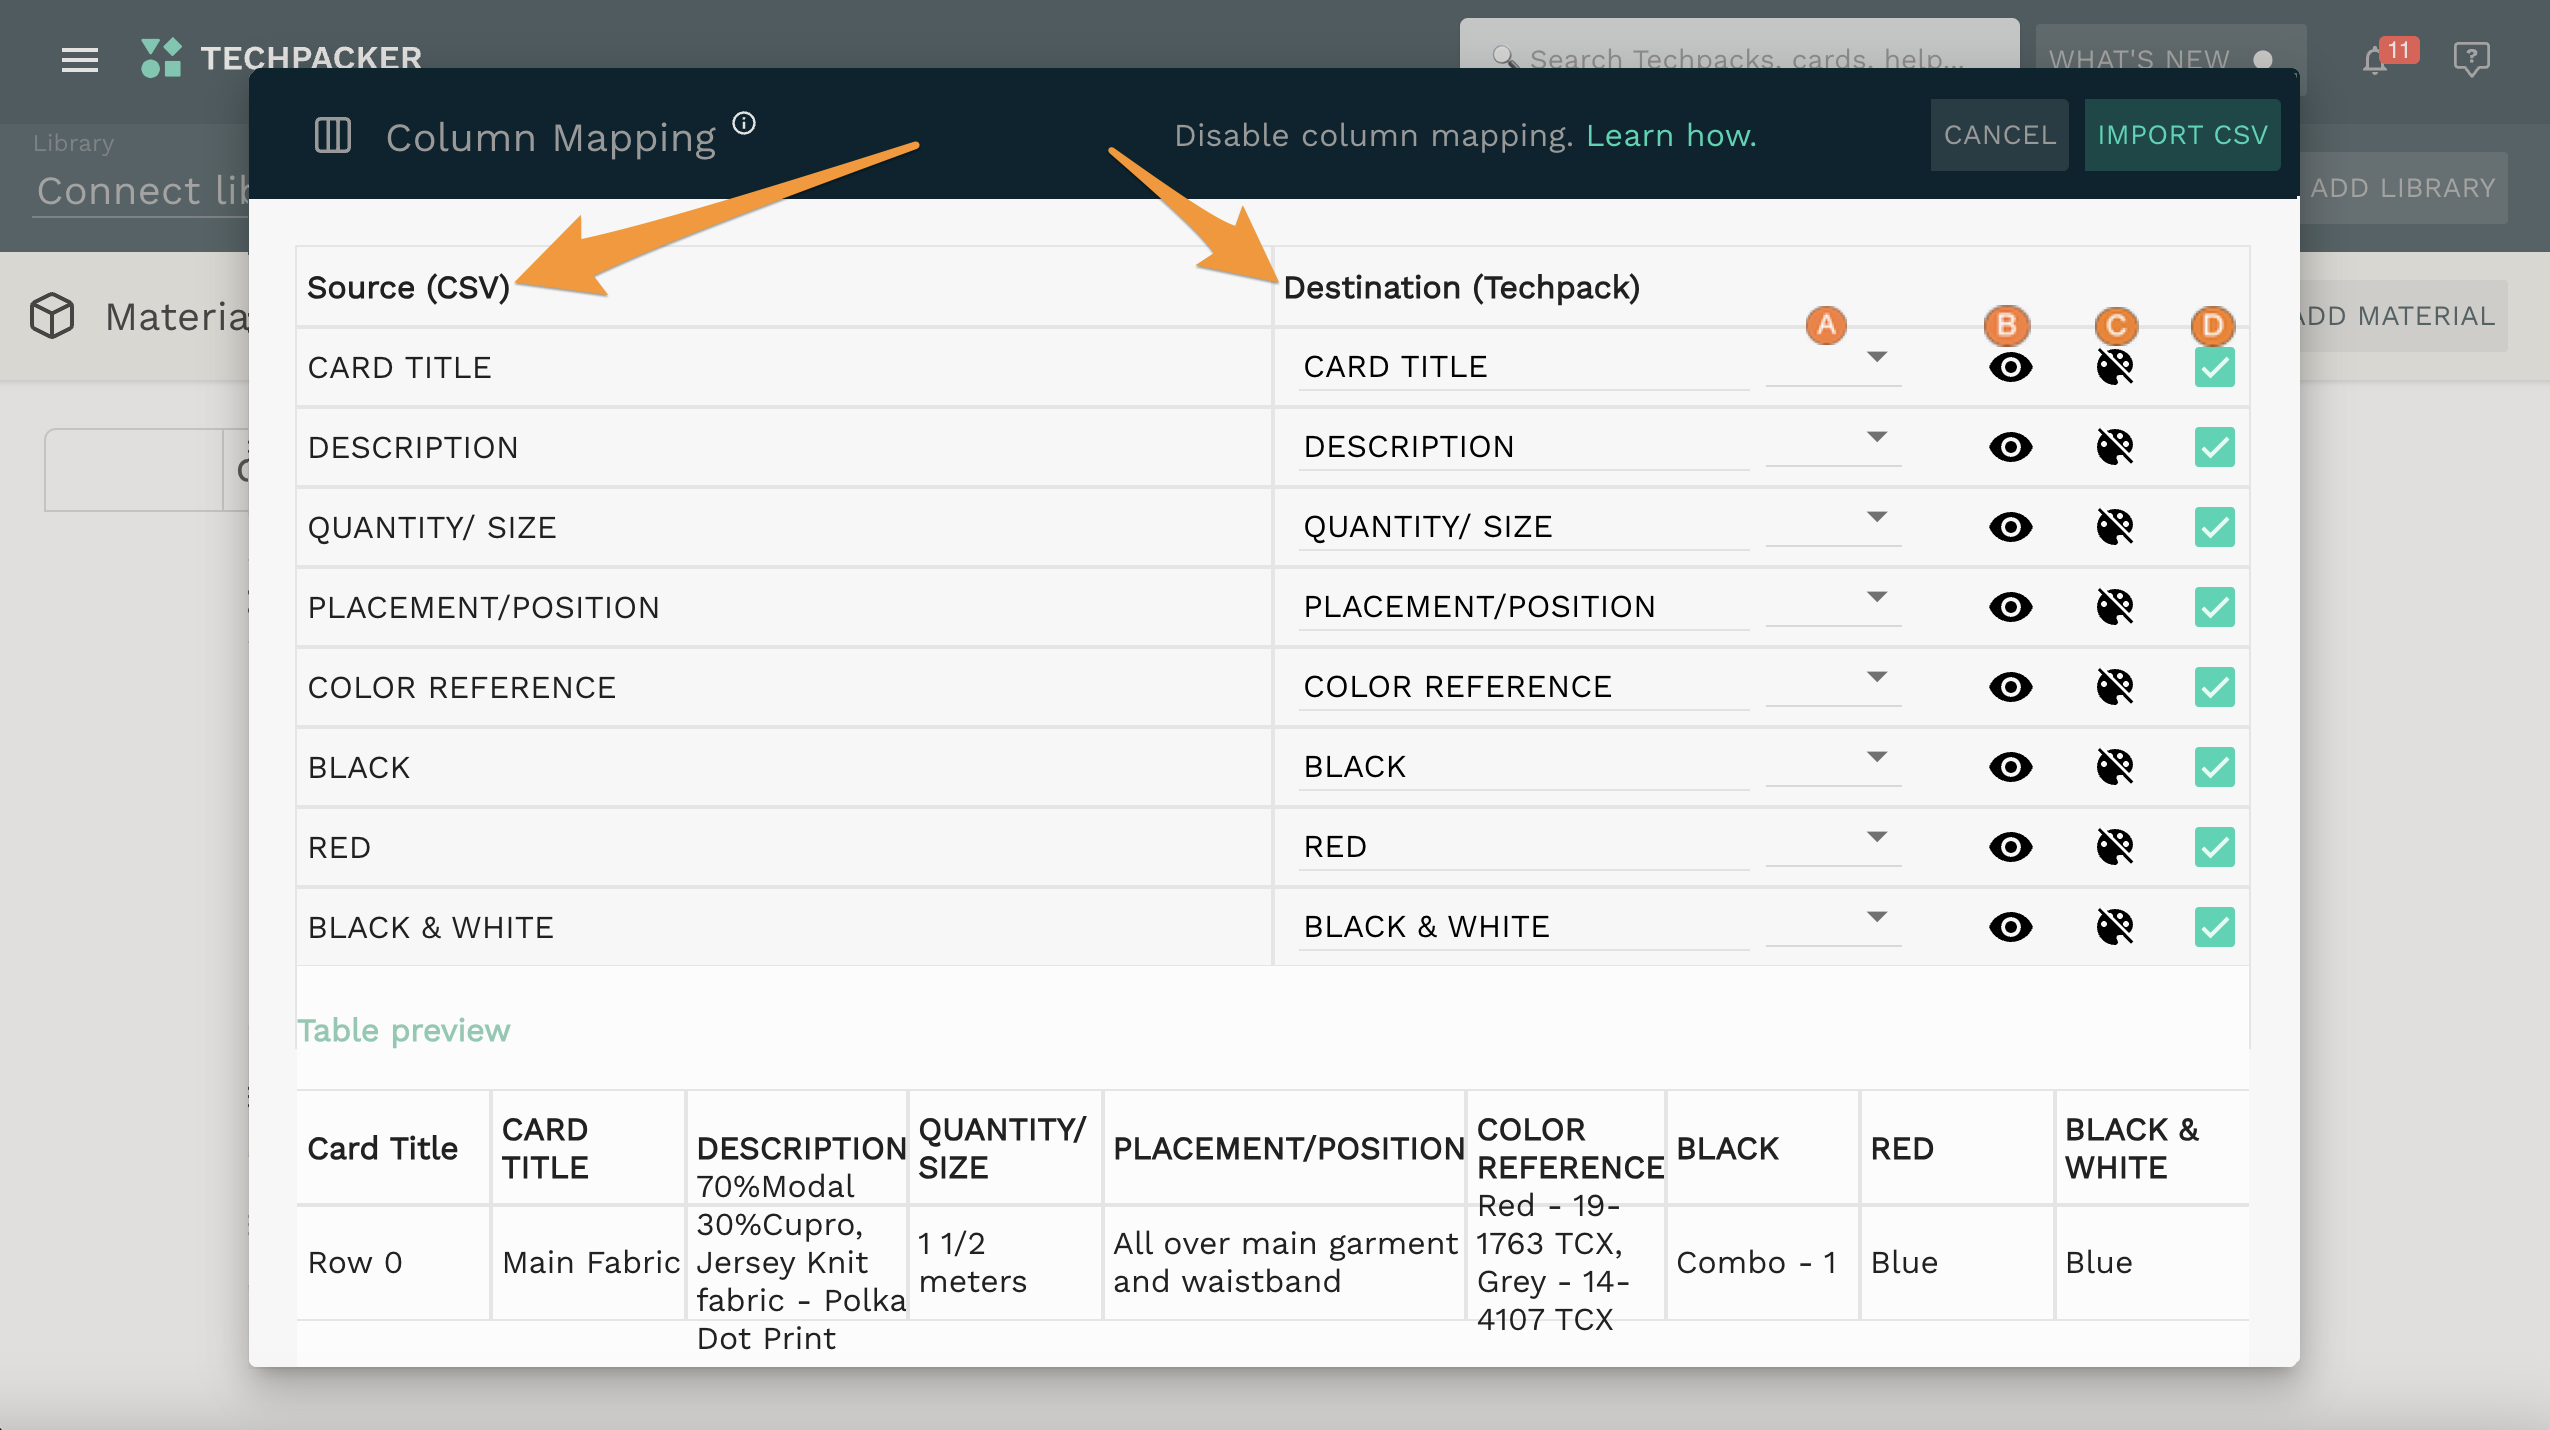Click the palette icon for BLACK row

tap(2115, 767)
